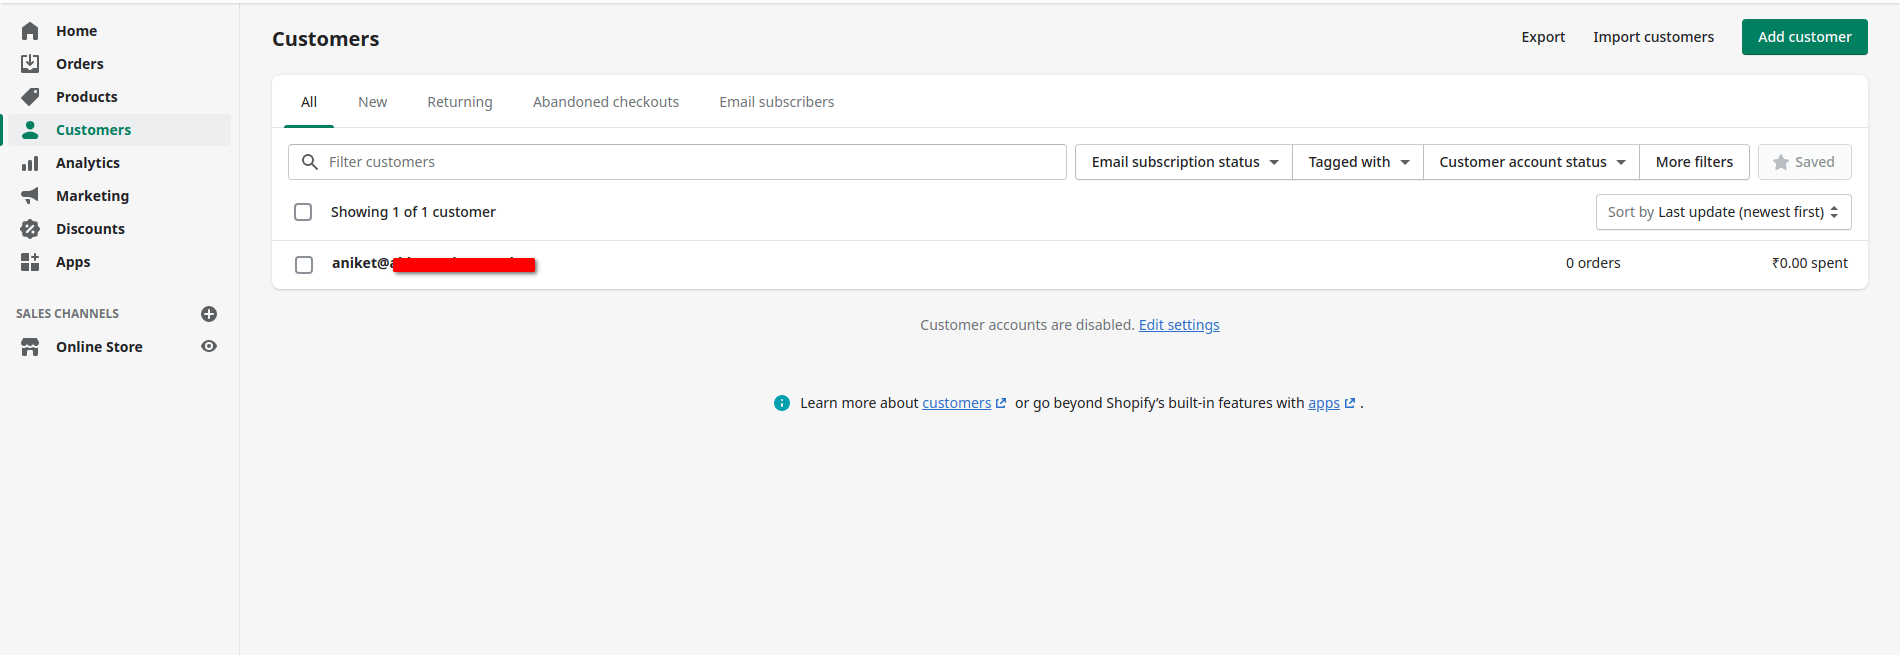Open Customer account status filter
The height and width of the screenshot is (655, 1900).
click(1531, 162)
